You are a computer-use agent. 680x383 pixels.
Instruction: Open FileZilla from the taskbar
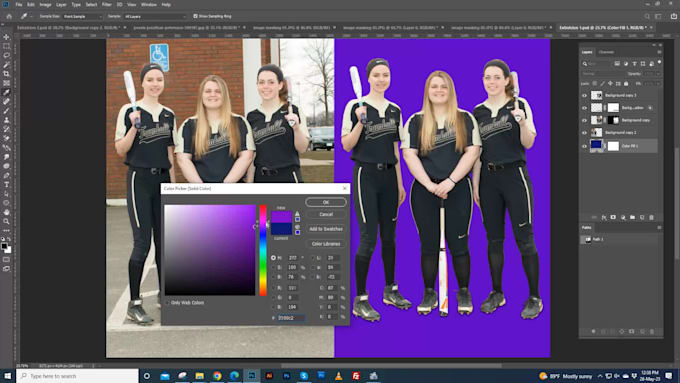click(356, 376)
